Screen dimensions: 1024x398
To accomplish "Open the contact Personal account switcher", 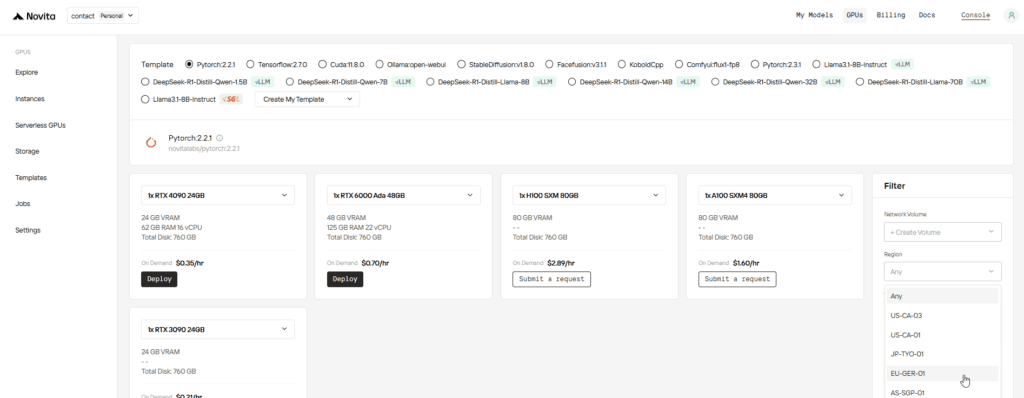I will coord(103,15).
